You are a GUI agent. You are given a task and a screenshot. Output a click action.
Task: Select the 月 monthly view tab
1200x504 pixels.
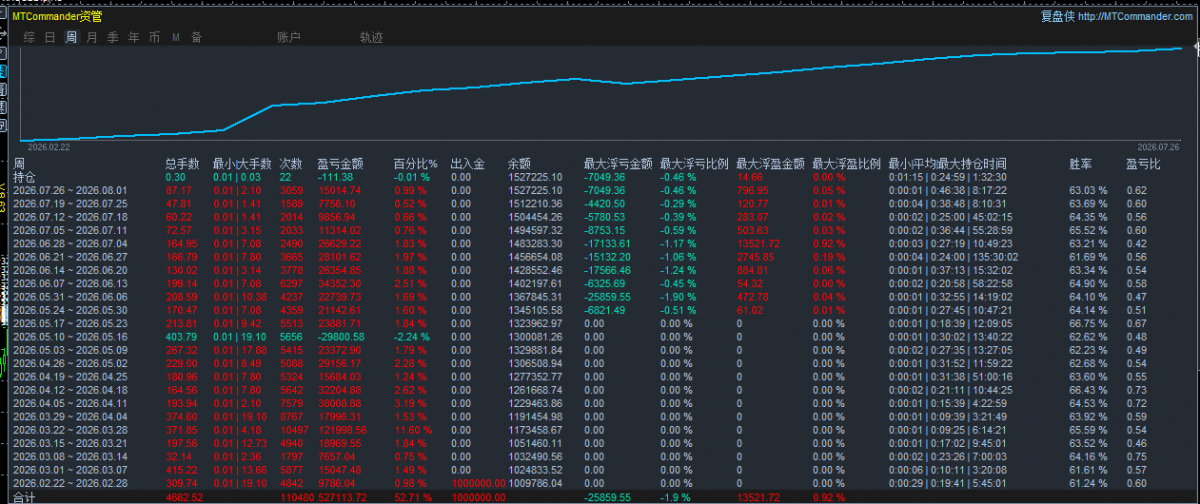(92, 38)
